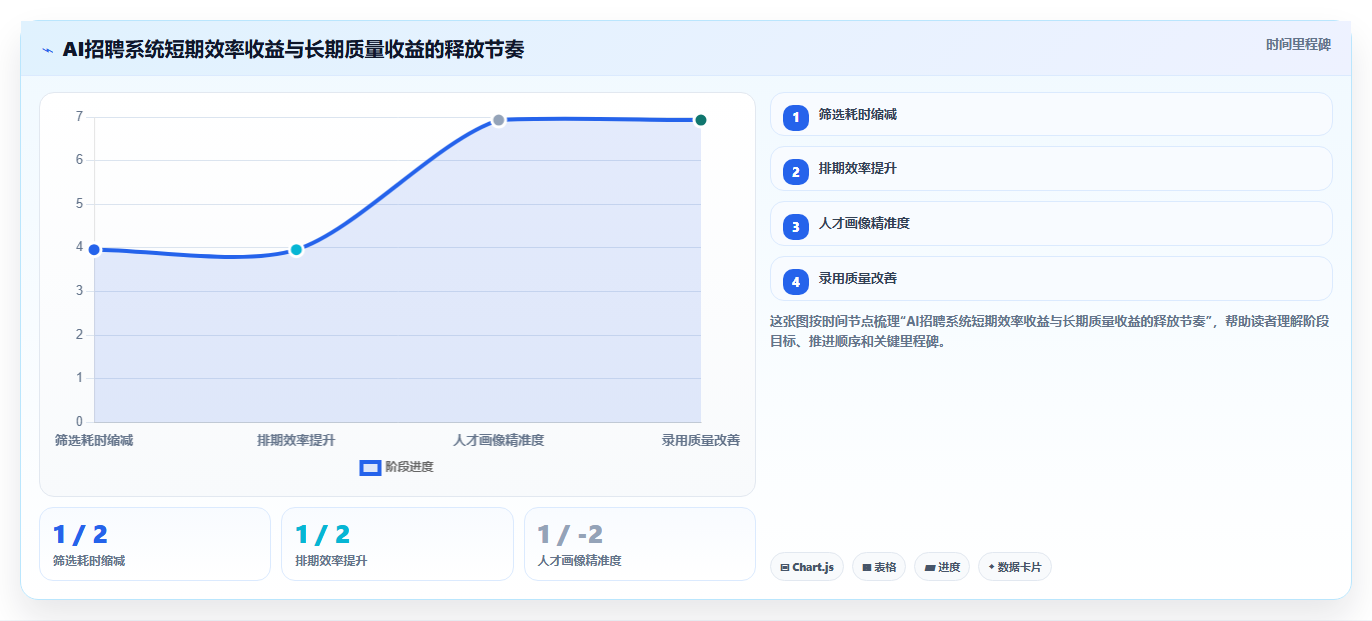Viewport: 1372px width, 621px height.
Task: Click the y-axis value 7
Action: tap(79, 116)
